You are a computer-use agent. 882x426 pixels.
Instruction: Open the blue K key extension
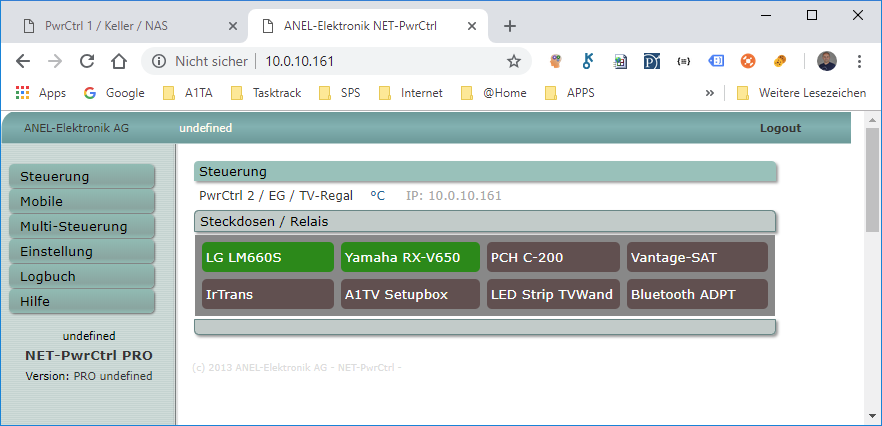587,61
